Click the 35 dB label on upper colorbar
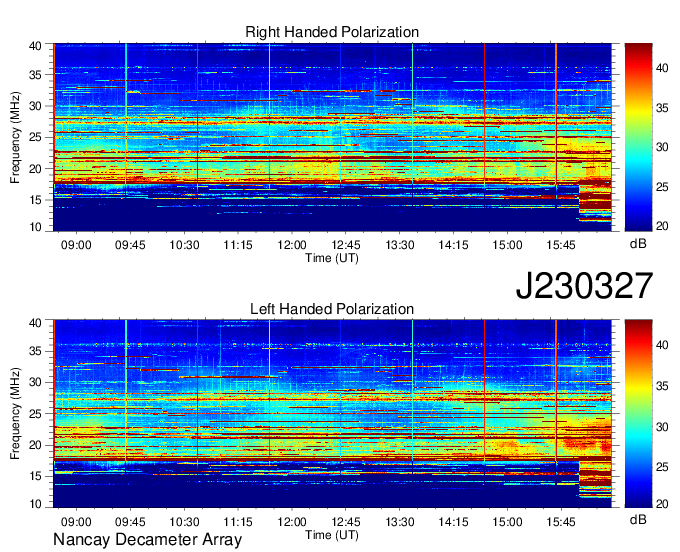 [662, 108]
